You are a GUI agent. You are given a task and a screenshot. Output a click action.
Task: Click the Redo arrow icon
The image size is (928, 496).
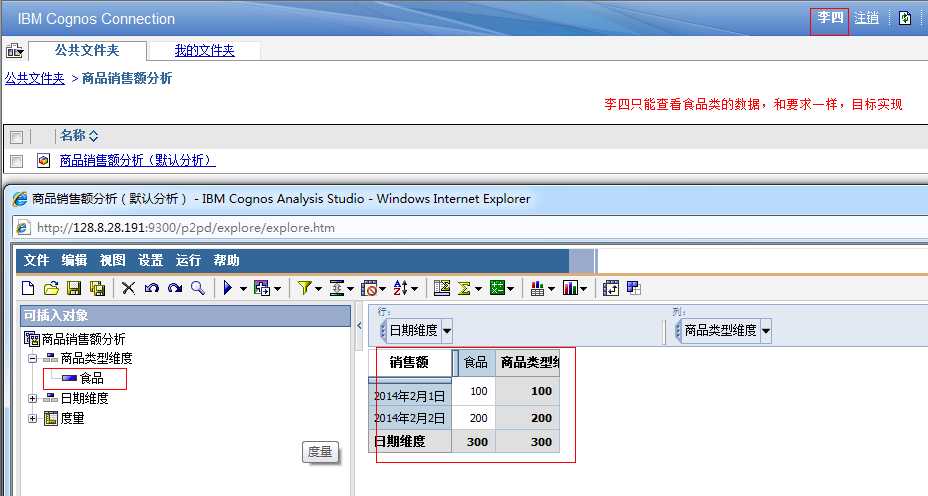175,288
